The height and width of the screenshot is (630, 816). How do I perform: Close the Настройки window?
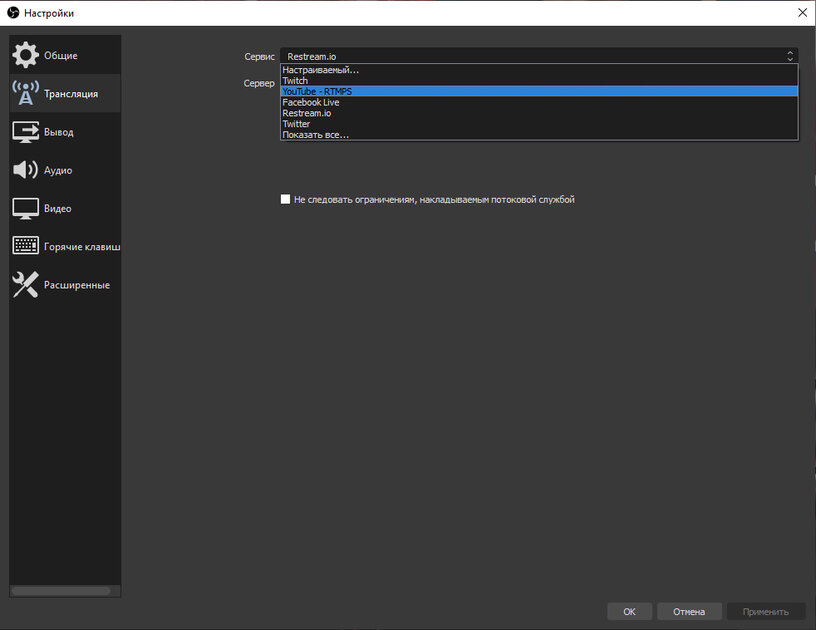tap(802, 12)
